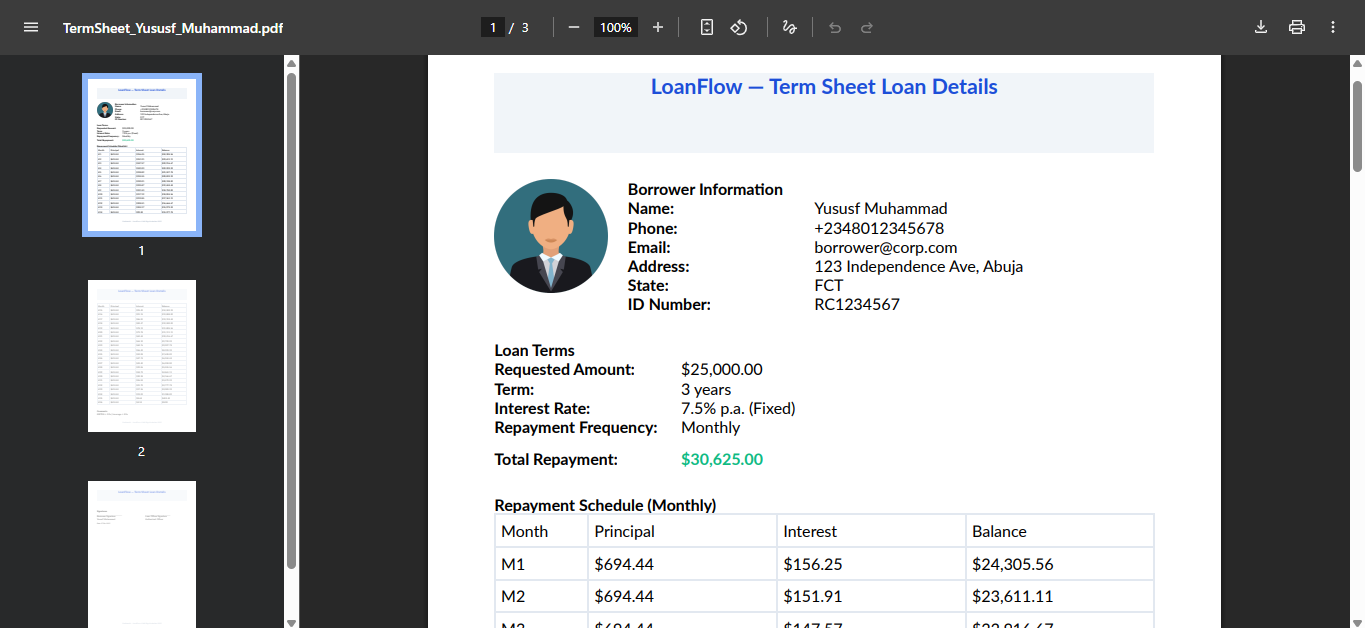Viewport: 1365px width, 628px height.
Task: Click the Principal column header
Action: click(x=624, y=531)
